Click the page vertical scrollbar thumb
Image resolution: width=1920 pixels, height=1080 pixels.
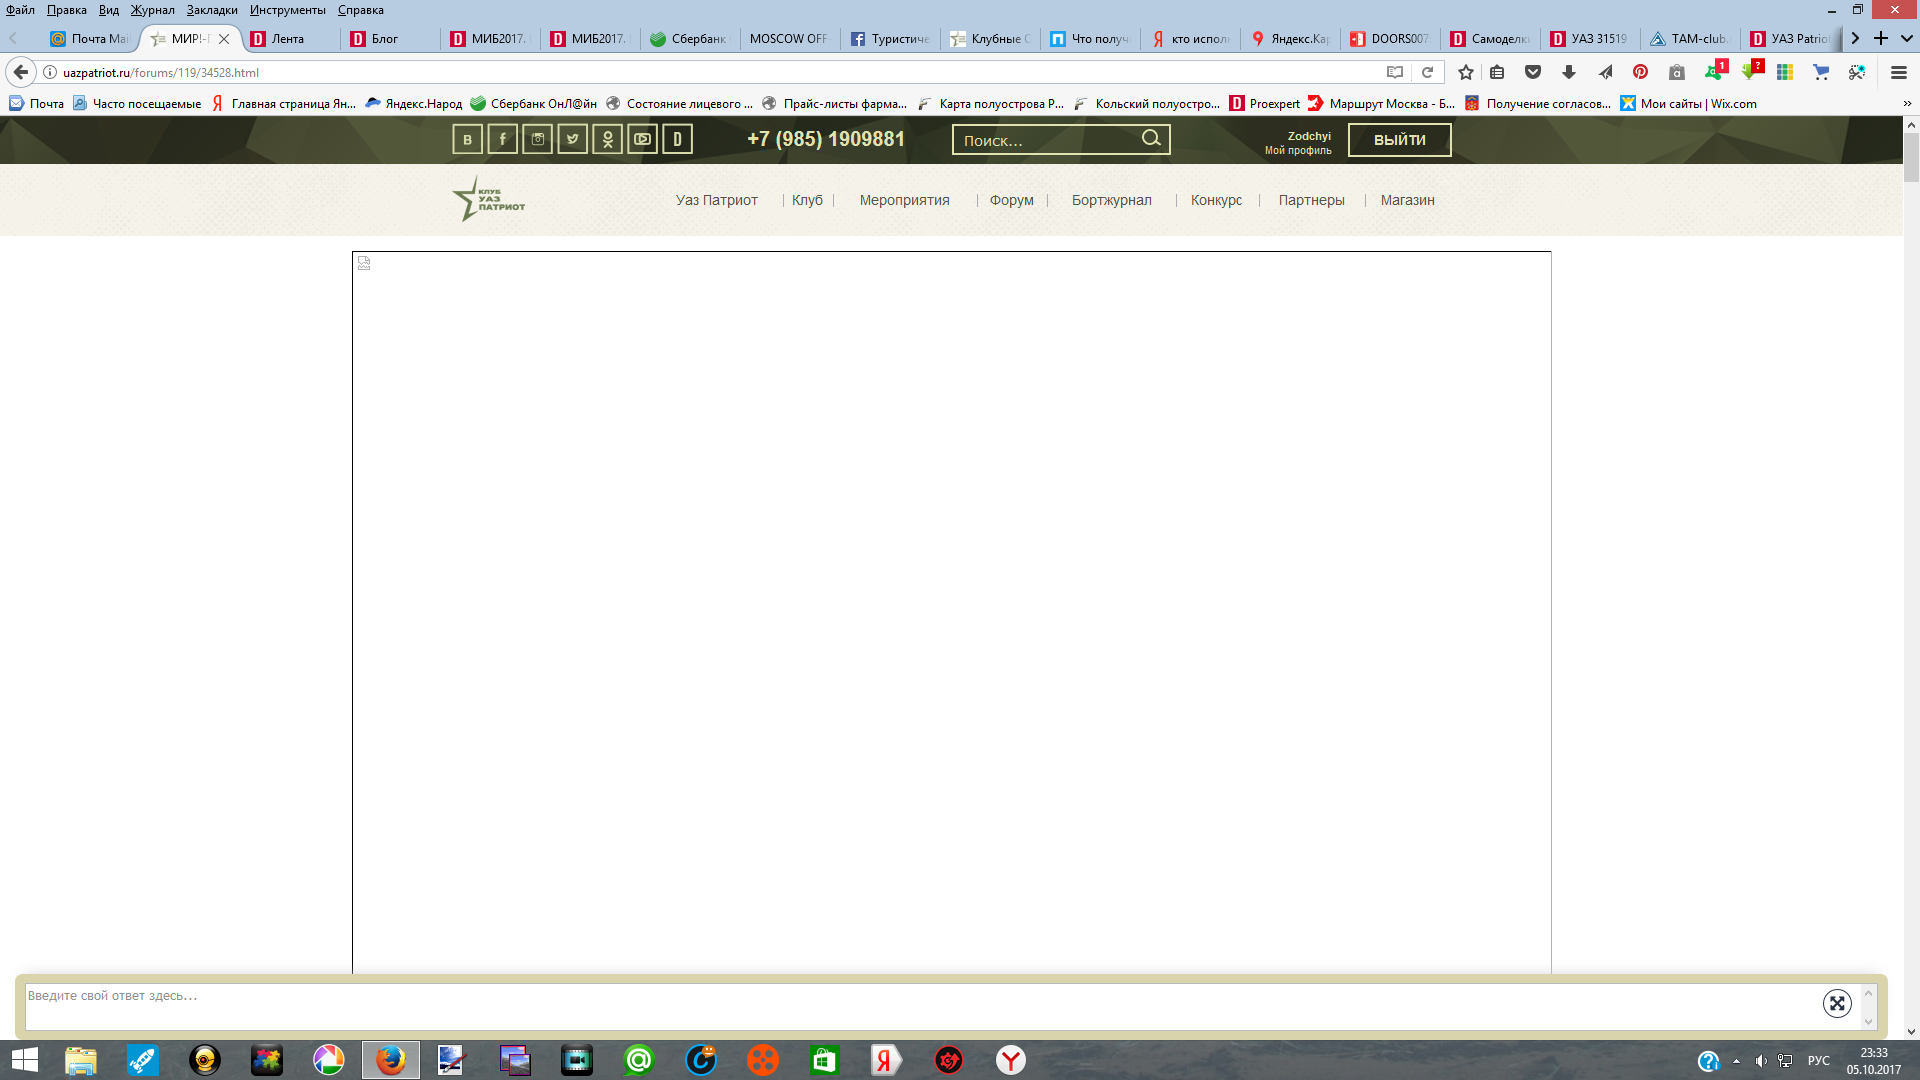[1911, 158]
